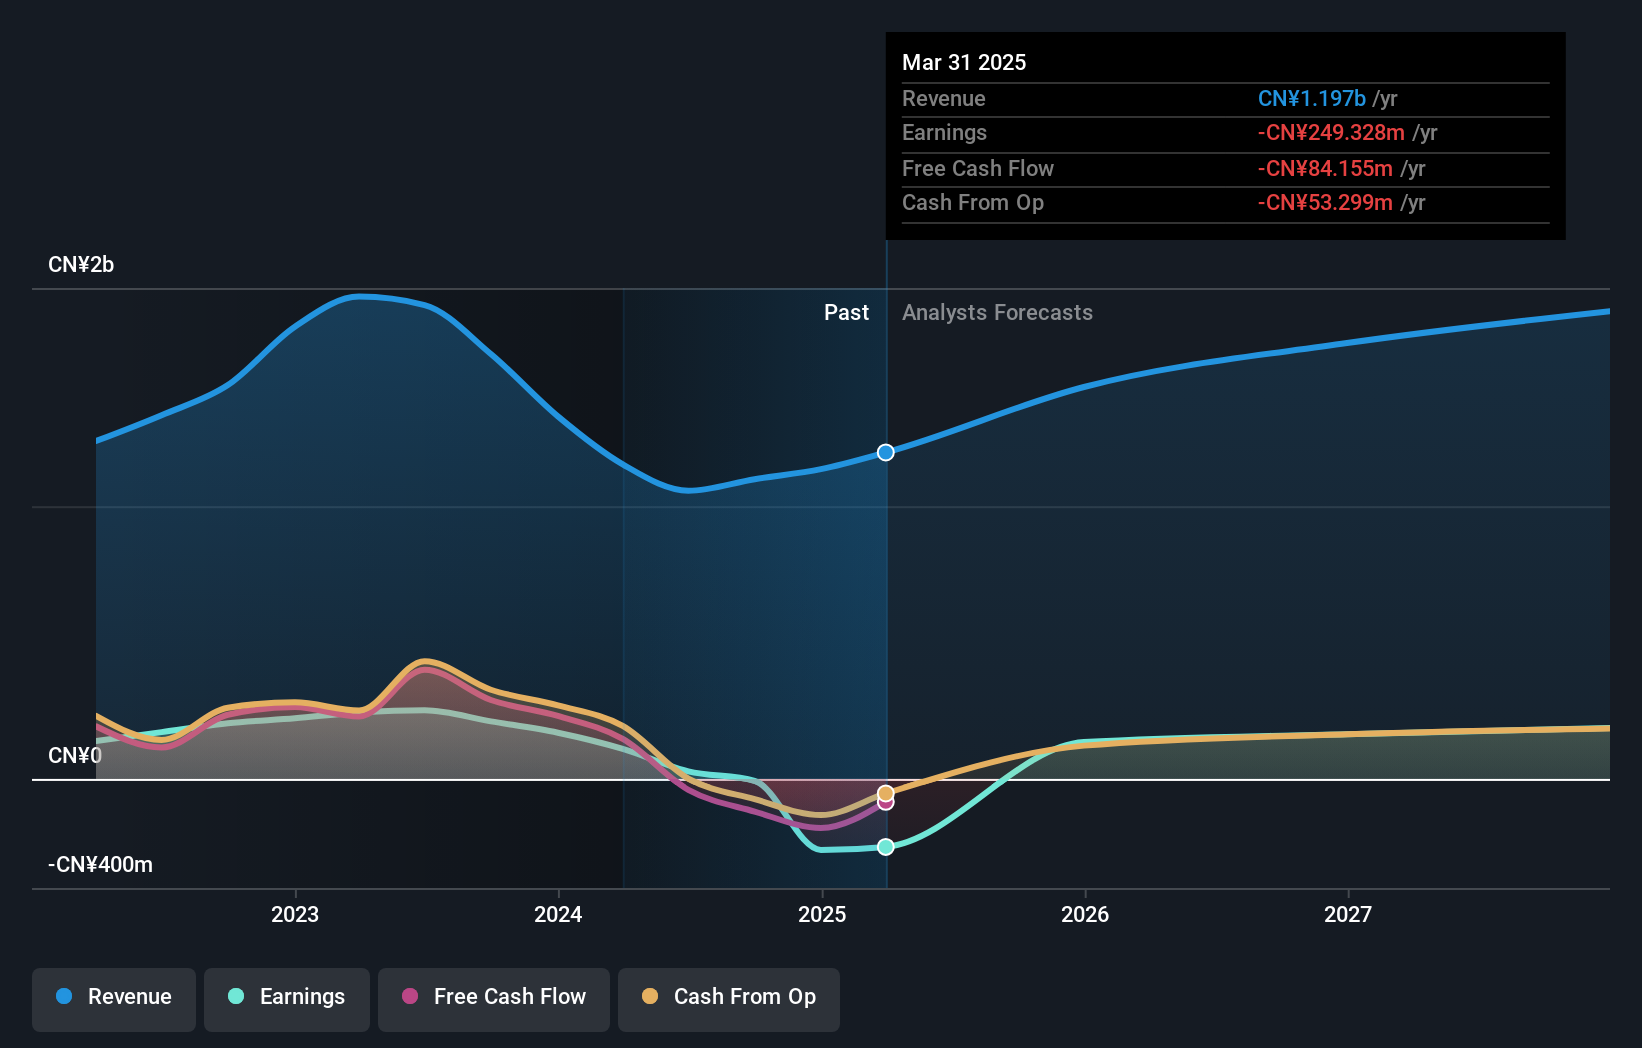Click the Revenue row label in tooltip

click(944, 99)
